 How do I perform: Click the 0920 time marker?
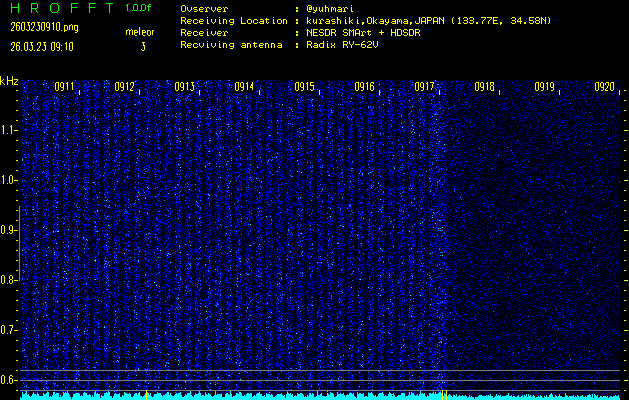(x=604, y=87)
